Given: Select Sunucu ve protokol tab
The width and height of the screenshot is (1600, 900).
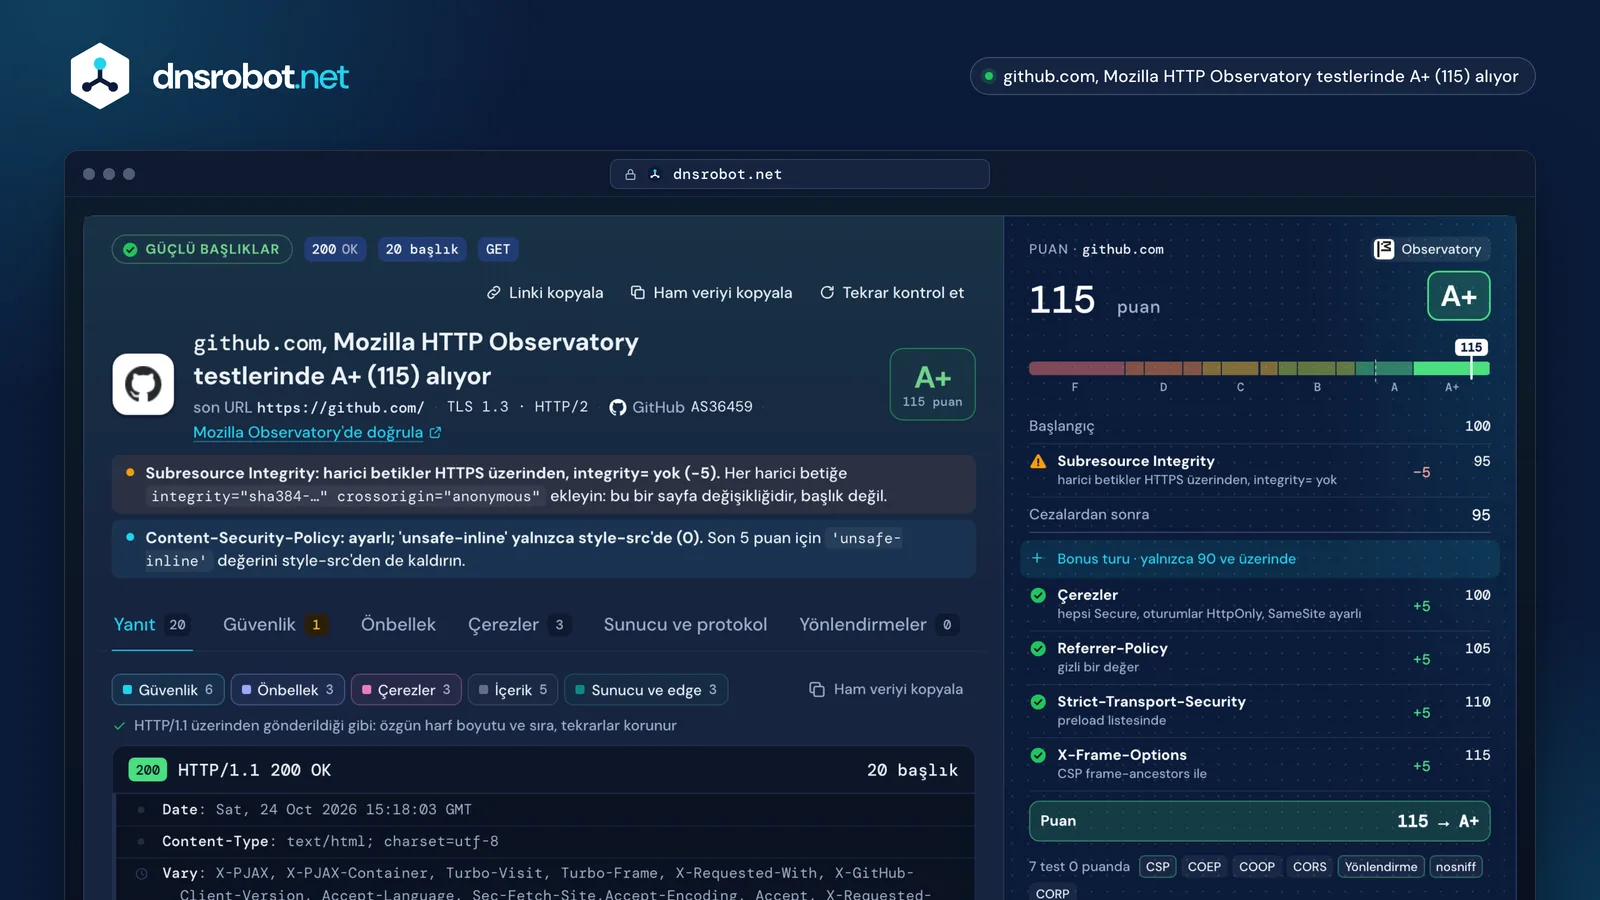Looking at the screenshot, I should tap(685, 625).
